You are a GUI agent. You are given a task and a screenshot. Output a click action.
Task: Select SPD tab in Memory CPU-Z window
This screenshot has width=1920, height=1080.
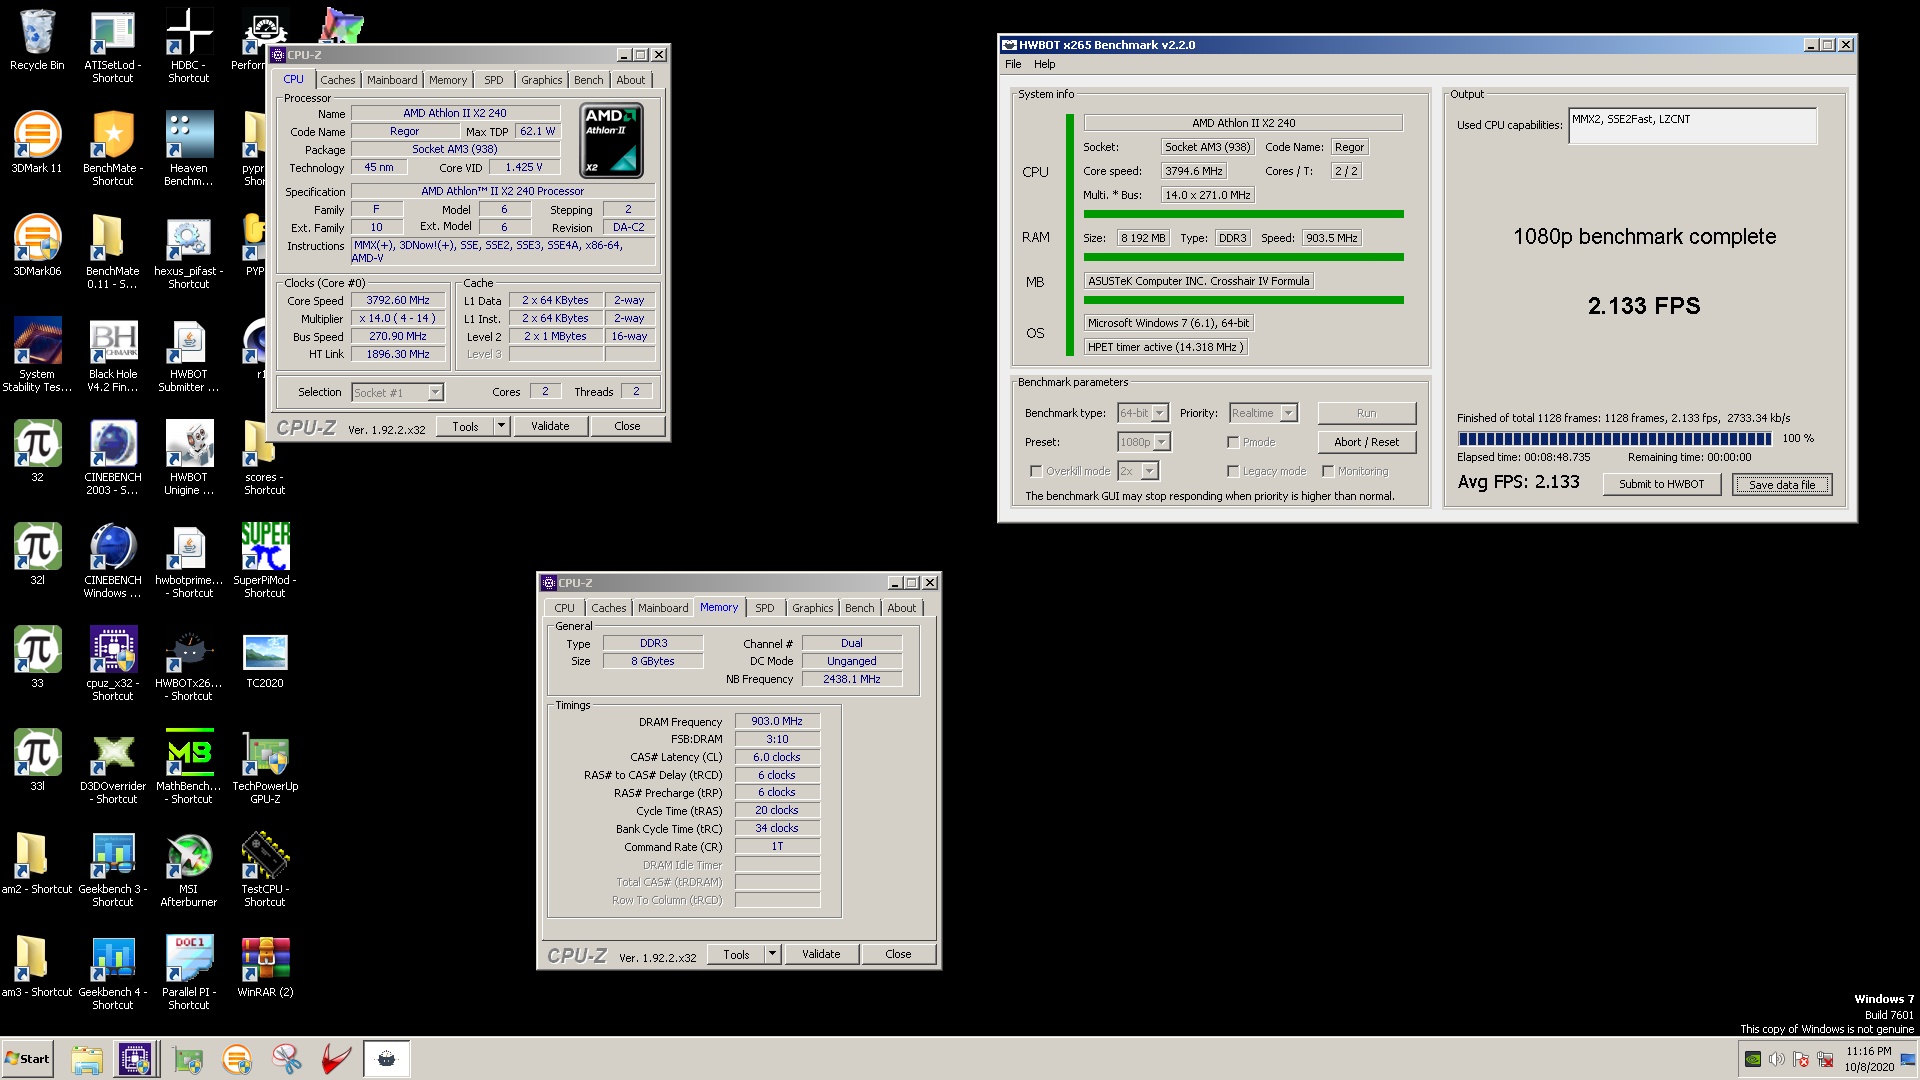tap(765, 608)
